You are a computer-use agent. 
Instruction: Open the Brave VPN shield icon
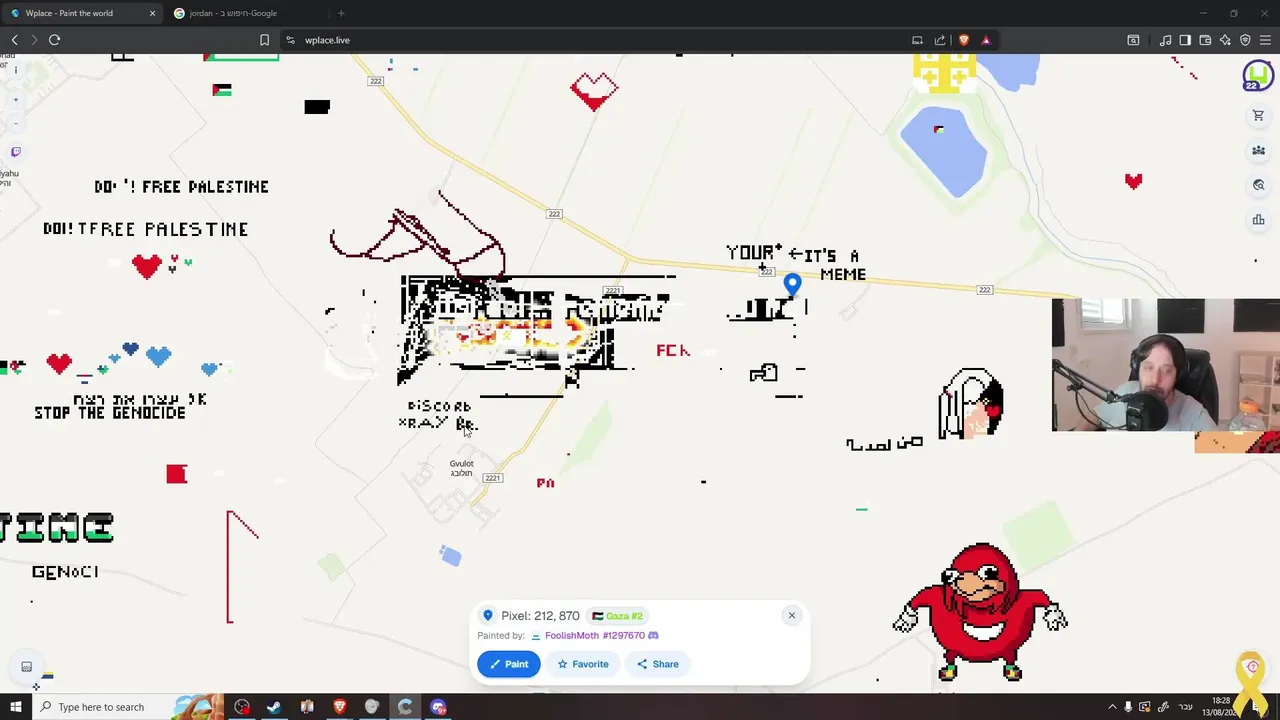pyautogui.click(x=1245, y=40)
